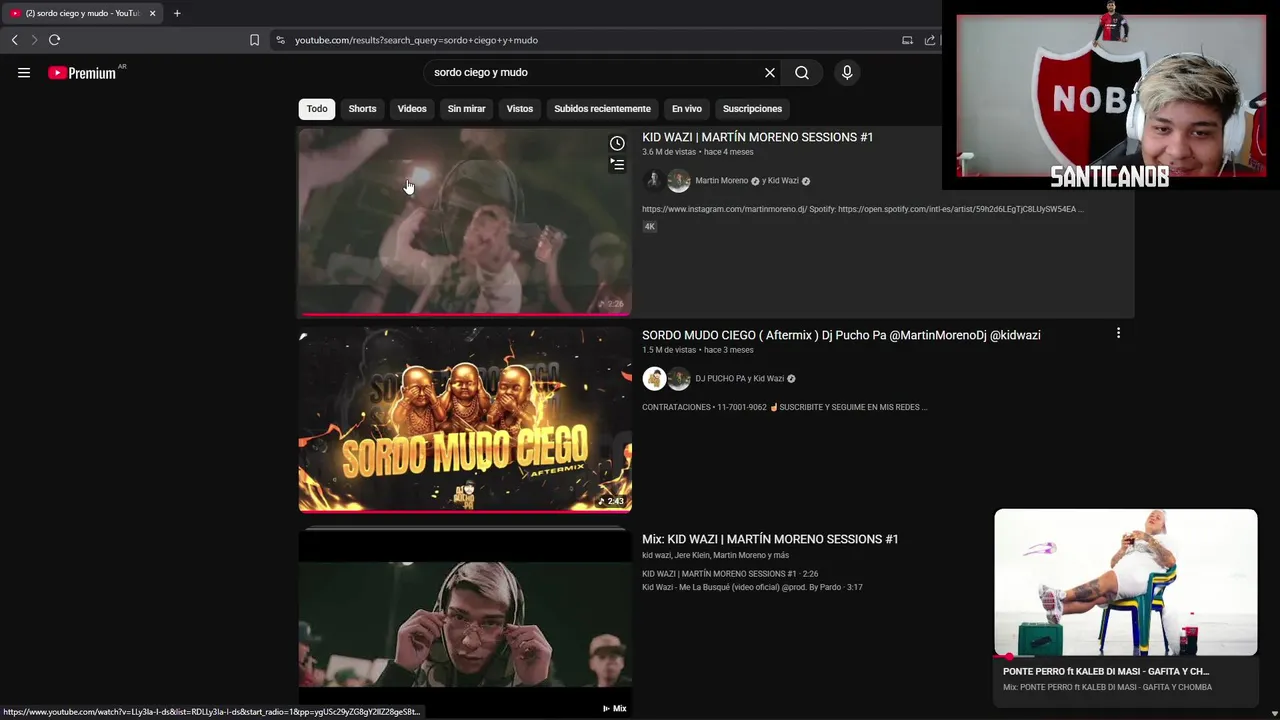Viewport: 1280px width, 720px height.
Task: Go back with the browser back arrow
Action: [14, 40]
